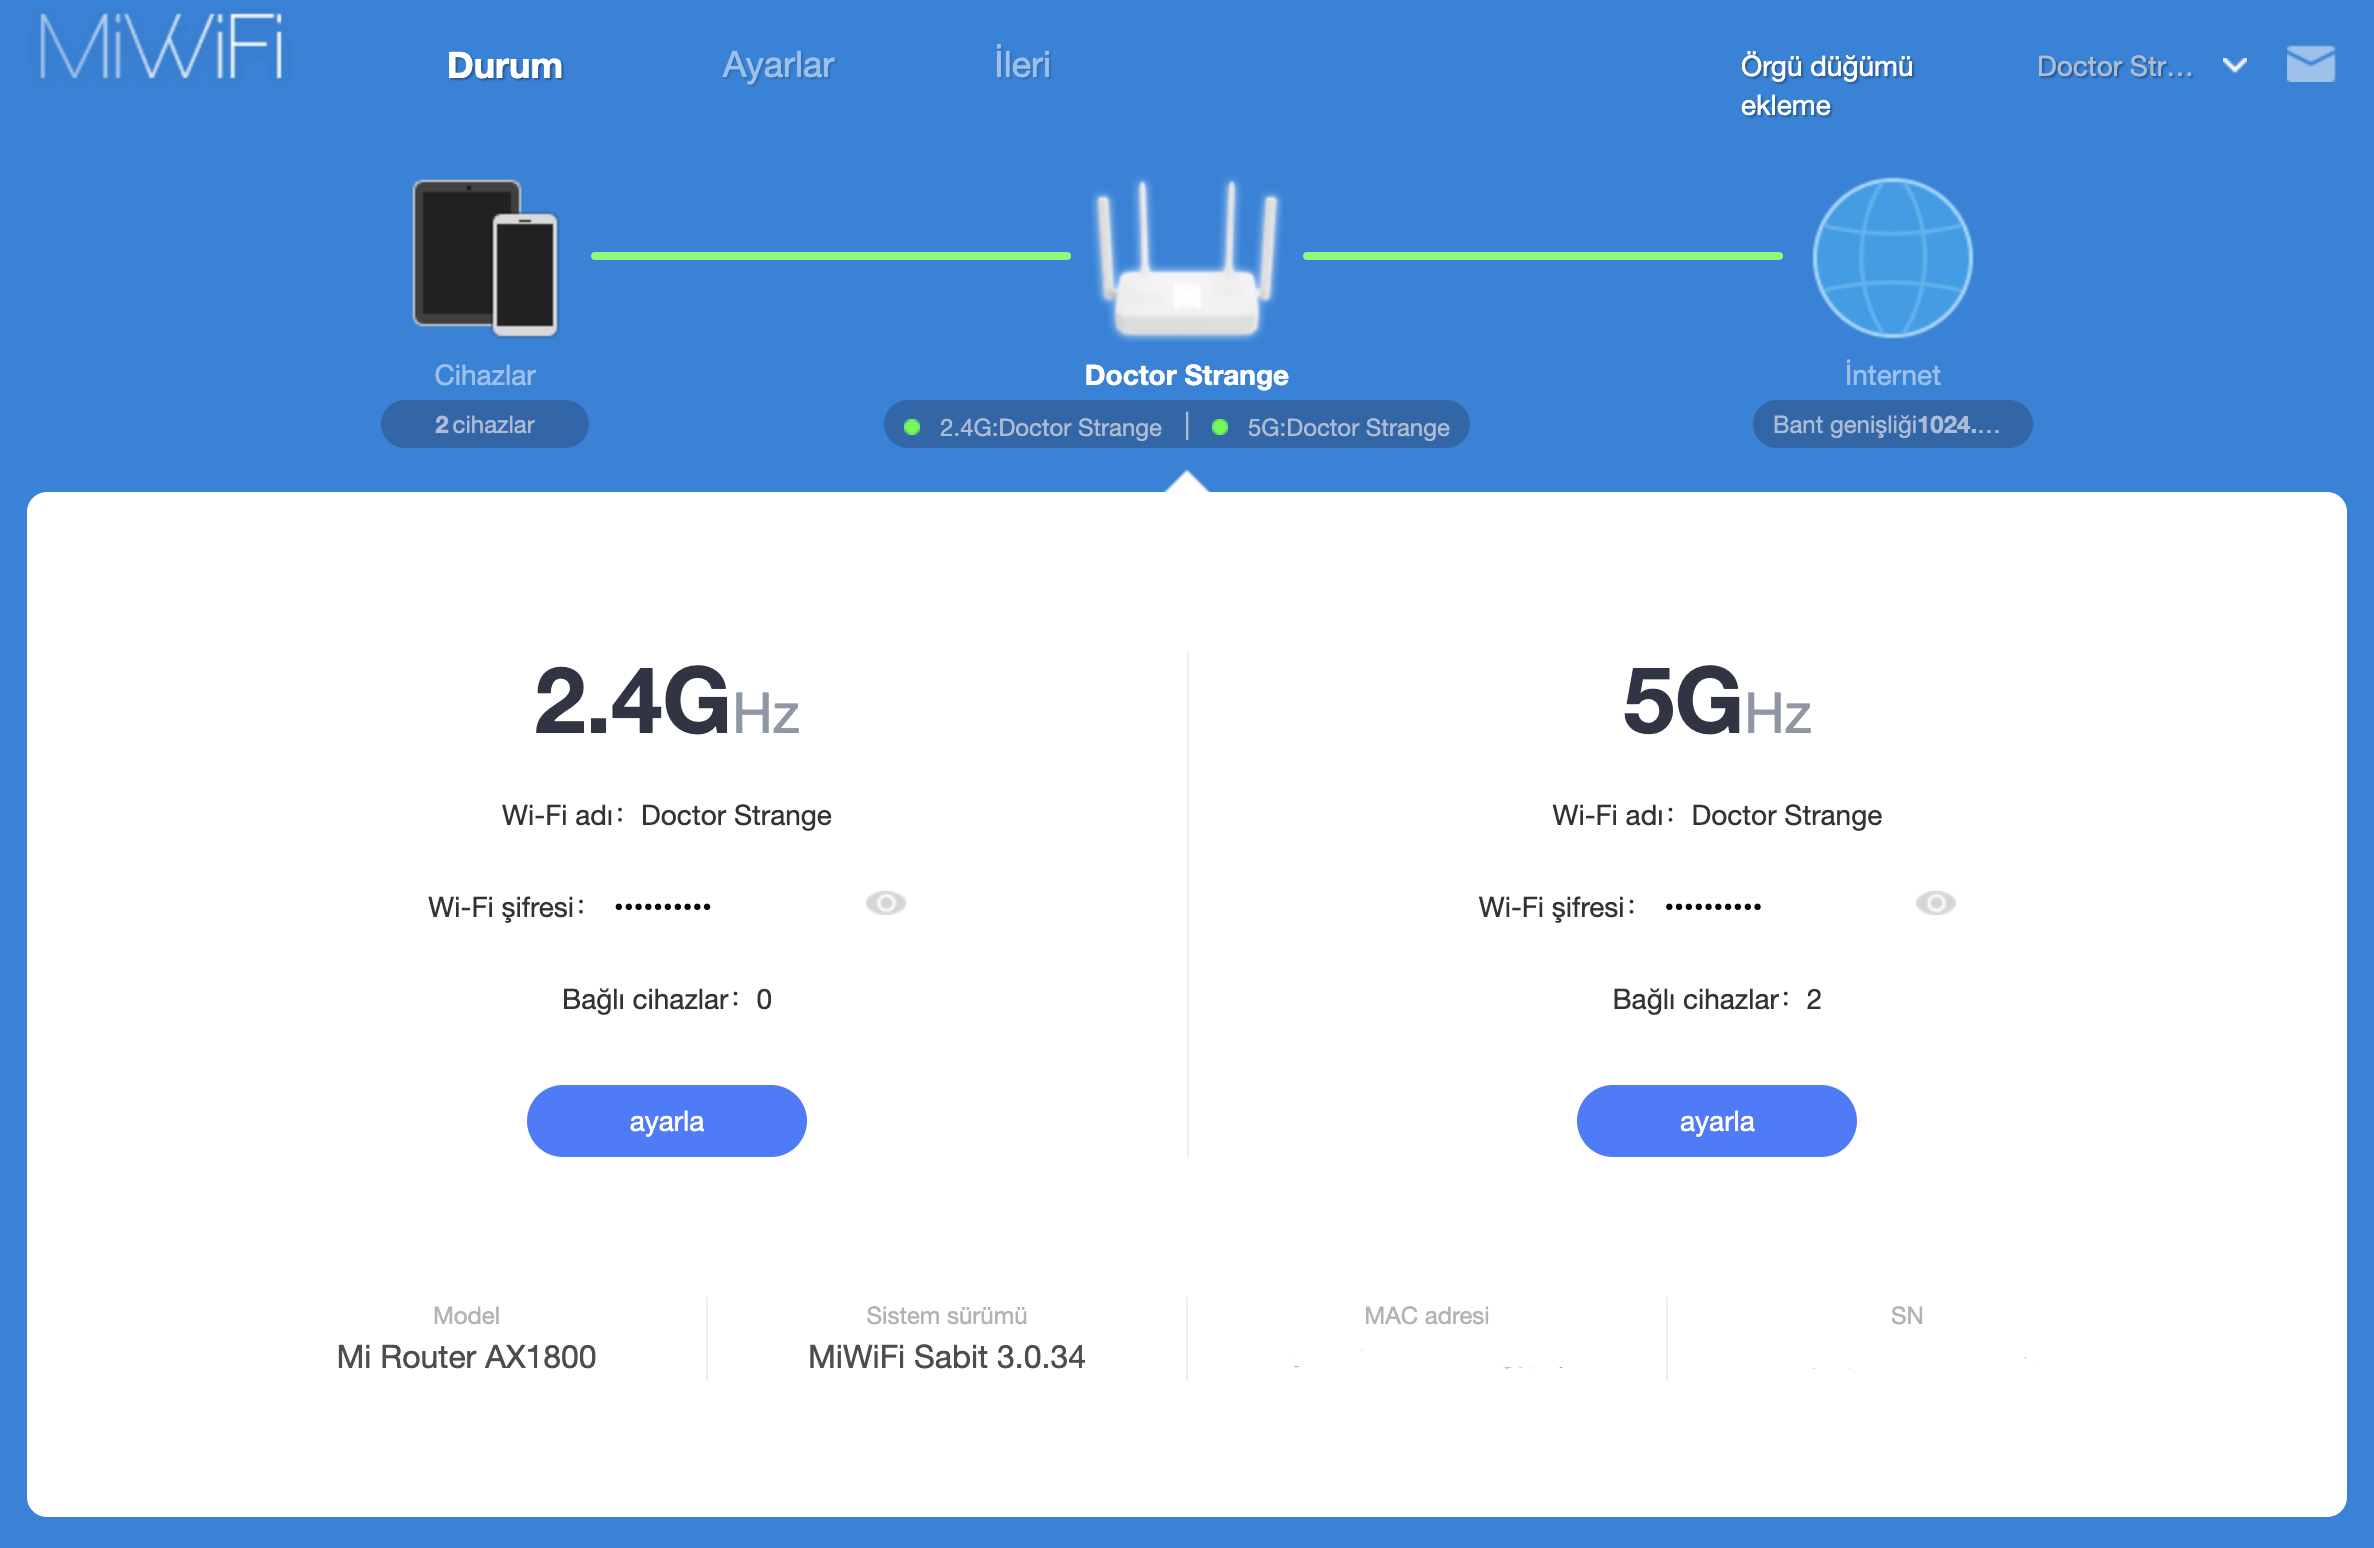Click the bold Doctor Strange router name
This screenshot has height=1548, width=2374.
click(x=1187, y=375)
